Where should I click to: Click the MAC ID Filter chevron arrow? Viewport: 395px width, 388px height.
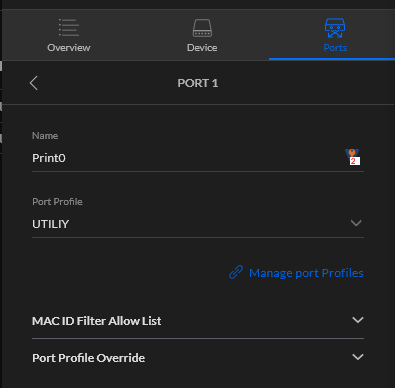point(358,320)
